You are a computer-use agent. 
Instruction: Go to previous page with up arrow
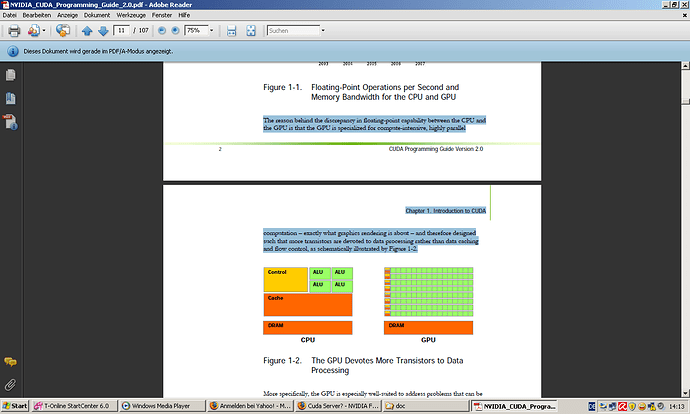pyautogui.click(x=87, y=31)
